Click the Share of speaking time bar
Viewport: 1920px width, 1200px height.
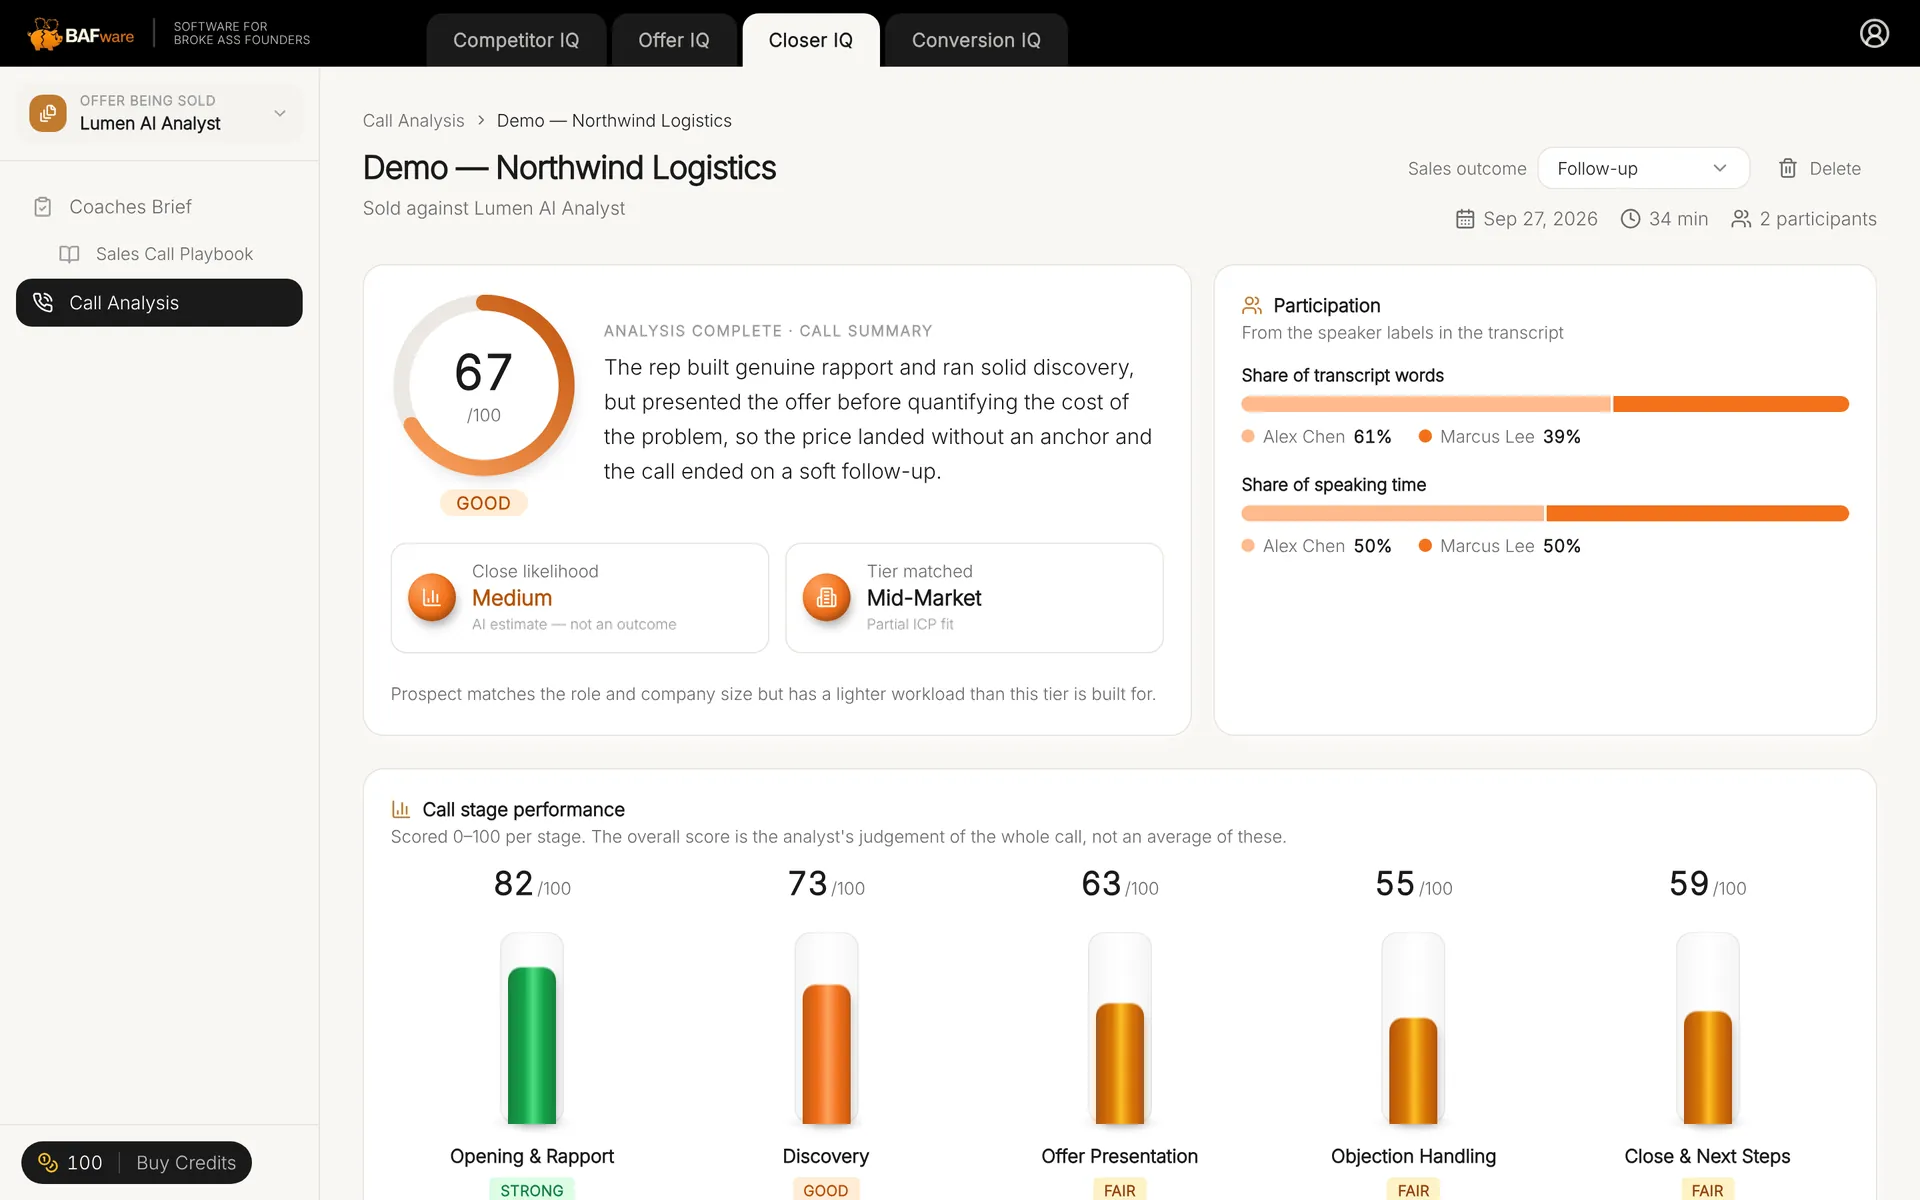(1545, 513)
